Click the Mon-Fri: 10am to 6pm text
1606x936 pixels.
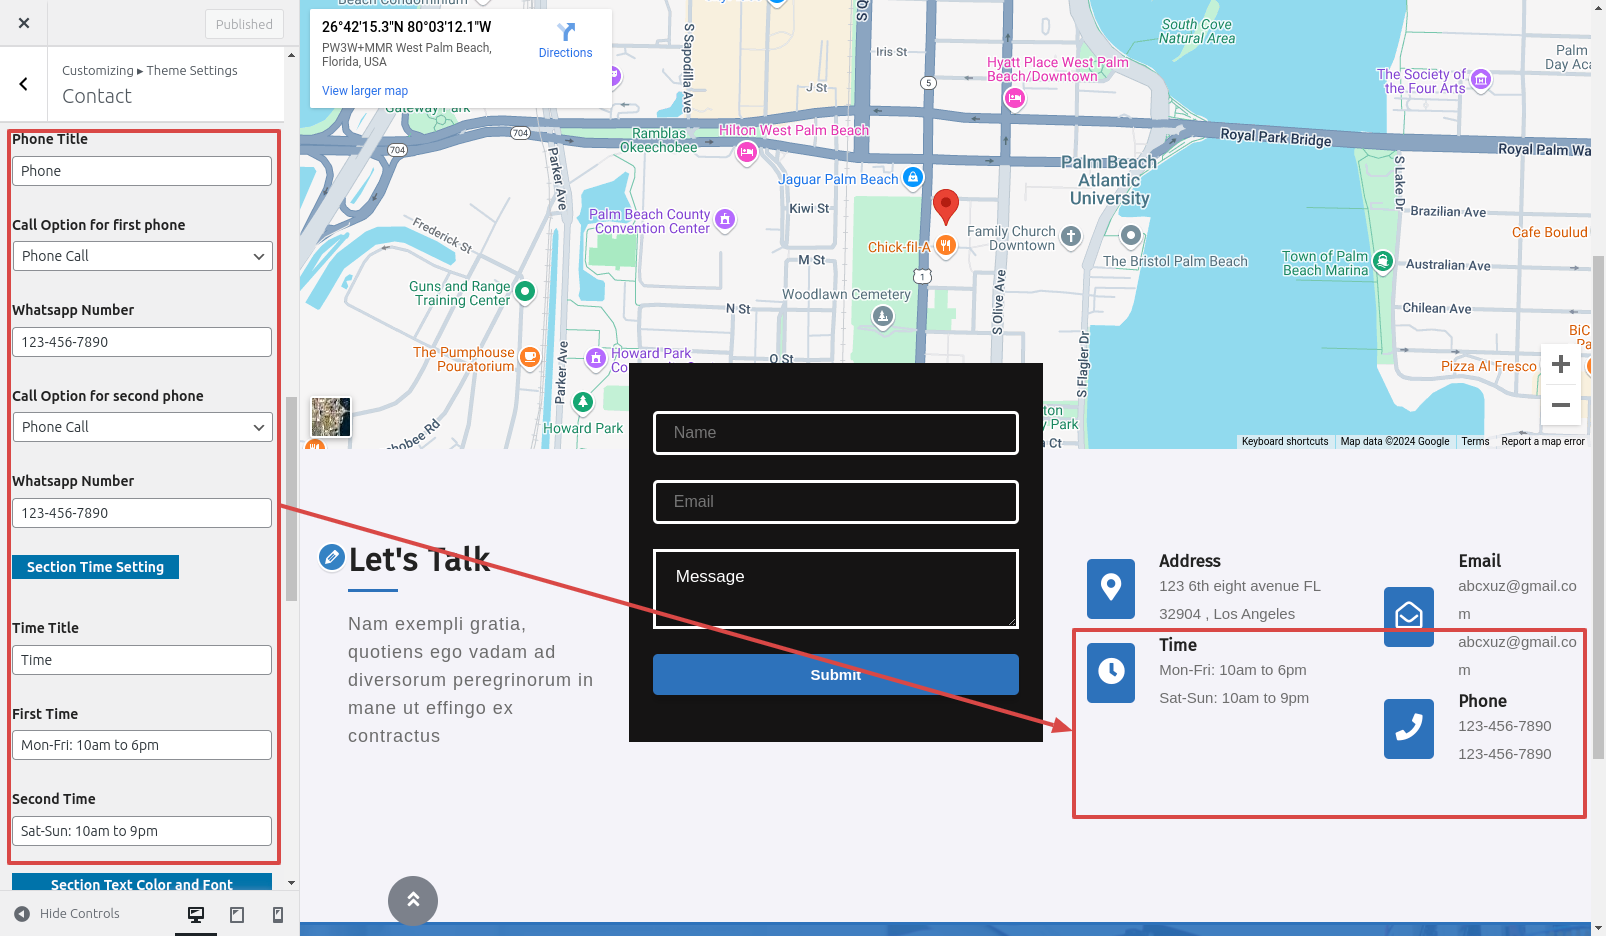click(1233, 670)
